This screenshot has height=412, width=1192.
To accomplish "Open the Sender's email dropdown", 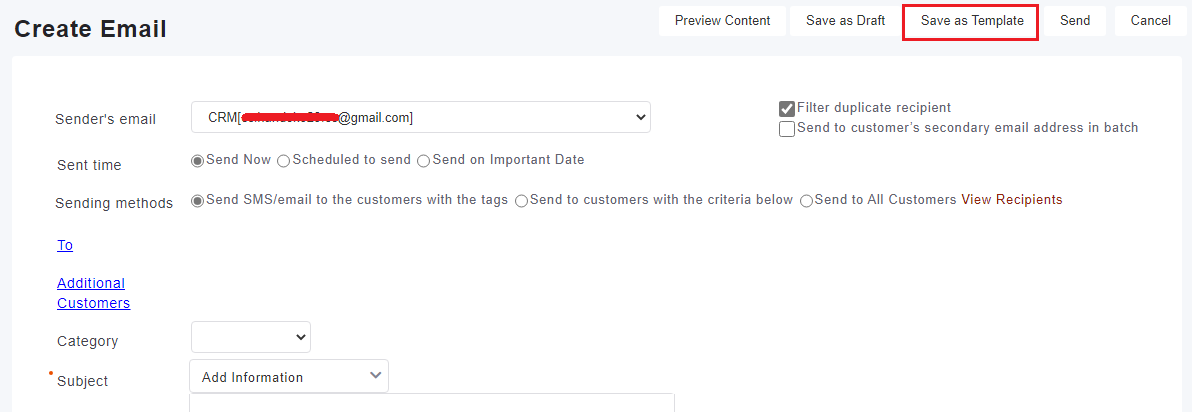I will pyautogui.click(x=420, y=118).
